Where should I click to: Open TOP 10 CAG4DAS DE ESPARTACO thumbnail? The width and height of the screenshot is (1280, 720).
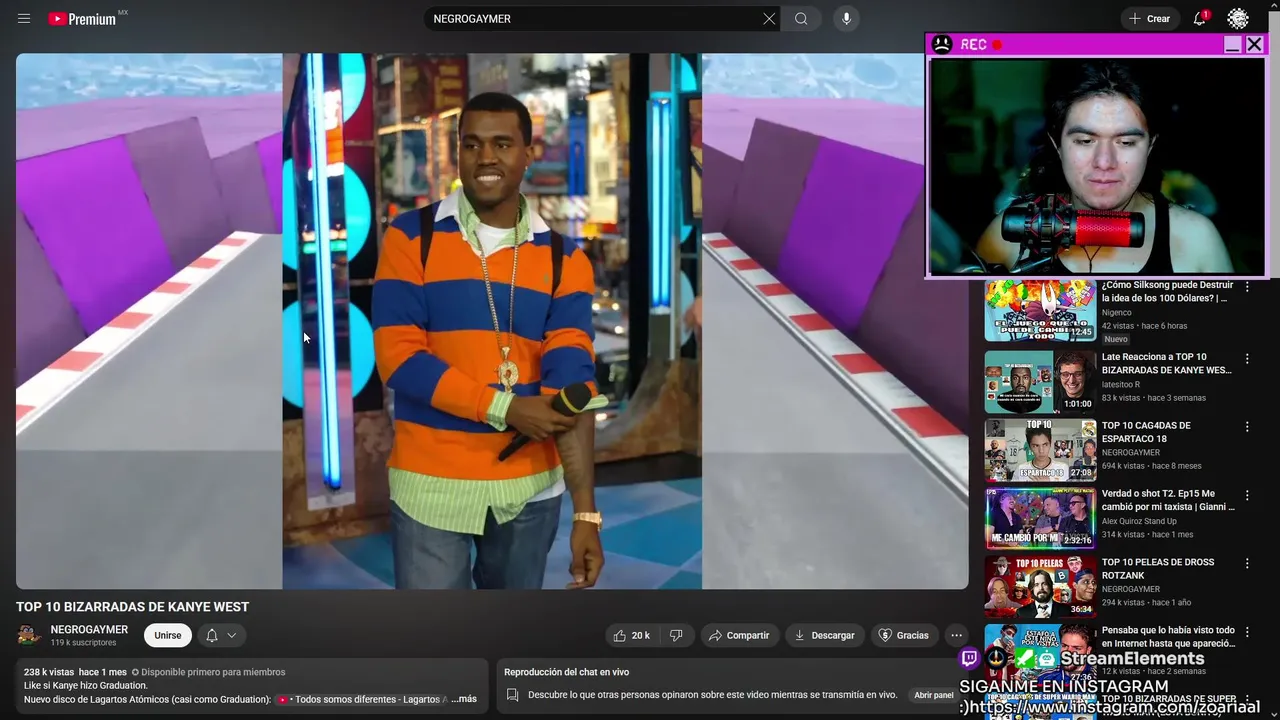(x=1040, y=450)
